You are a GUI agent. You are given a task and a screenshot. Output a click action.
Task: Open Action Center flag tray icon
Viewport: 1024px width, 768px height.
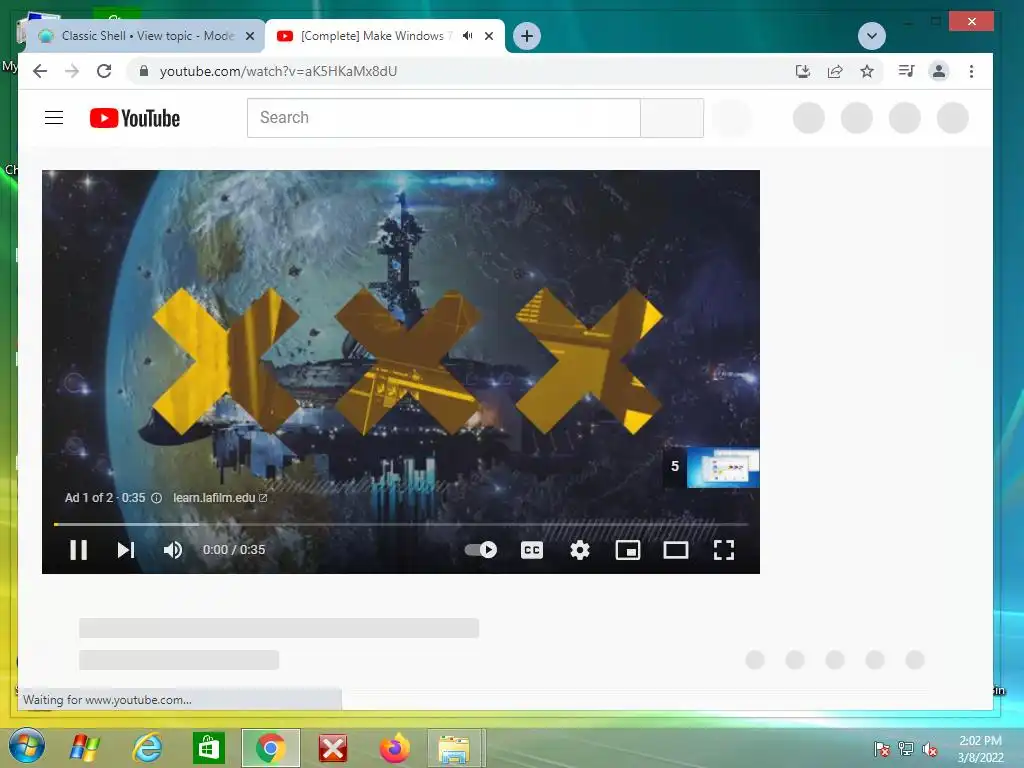[x=882, y=749]
